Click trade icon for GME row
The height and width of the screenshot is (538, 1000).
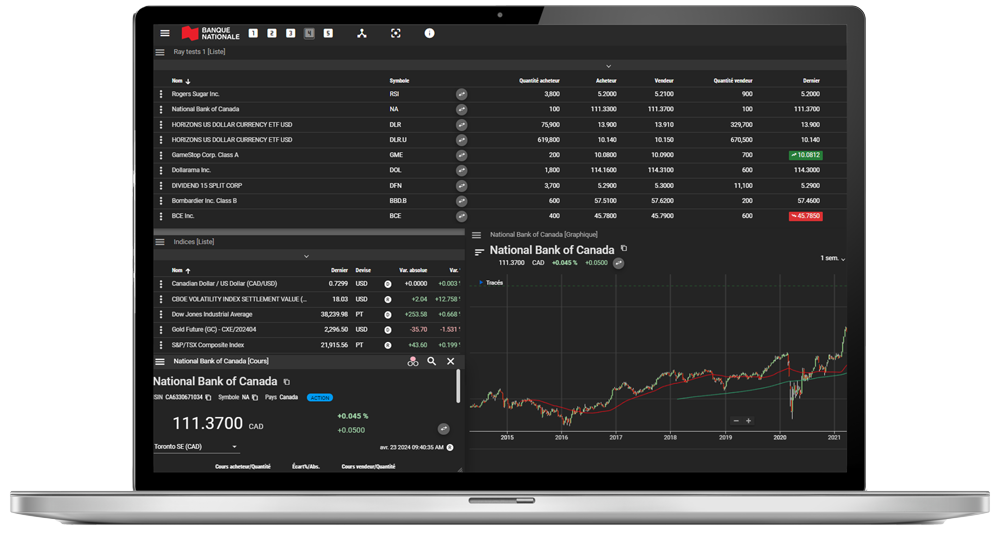(x=462, y=155)
